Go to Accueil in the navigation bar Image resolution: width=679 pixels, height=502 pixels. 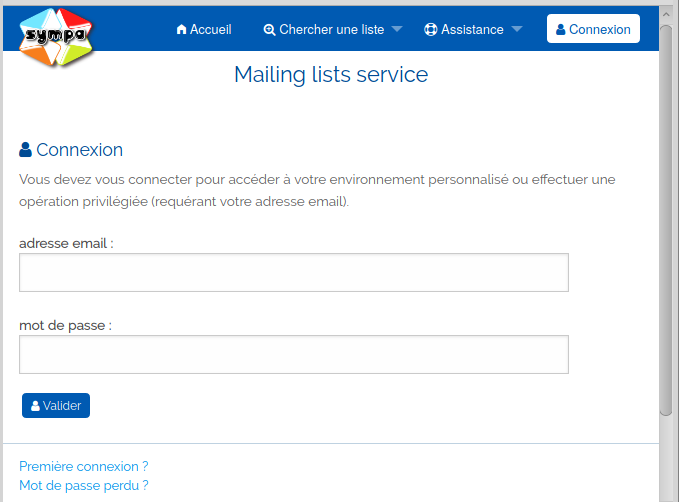pyautogui.click(x=210, y=30)
